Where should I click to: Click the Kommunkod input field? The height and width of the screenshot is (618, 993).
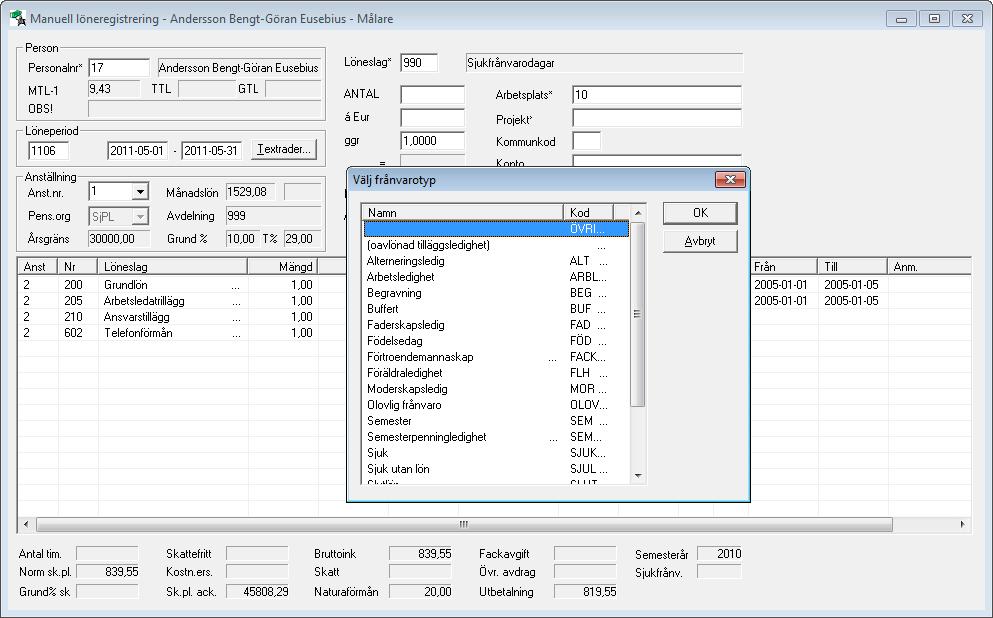coord(586,141)
